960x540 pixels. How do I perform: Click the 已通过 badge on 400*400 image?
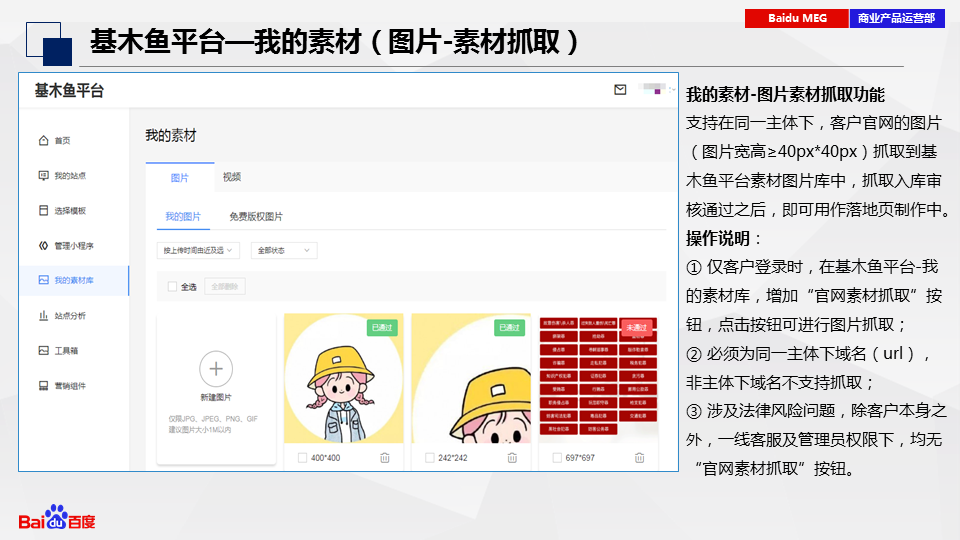[x=382, y=328]
